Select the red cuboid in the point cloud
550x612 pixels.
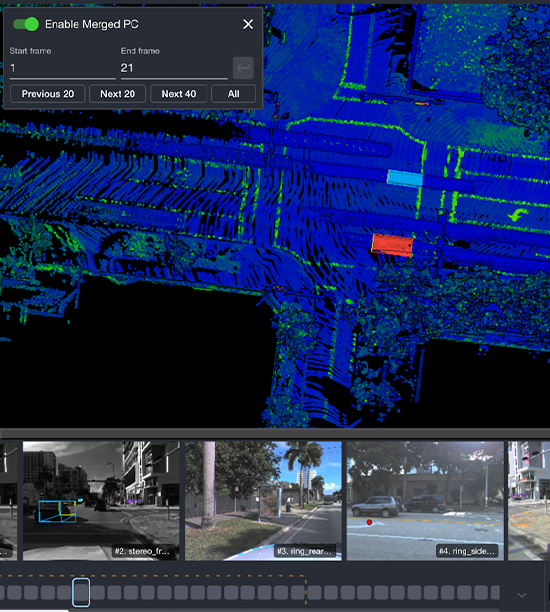point(392,245)
